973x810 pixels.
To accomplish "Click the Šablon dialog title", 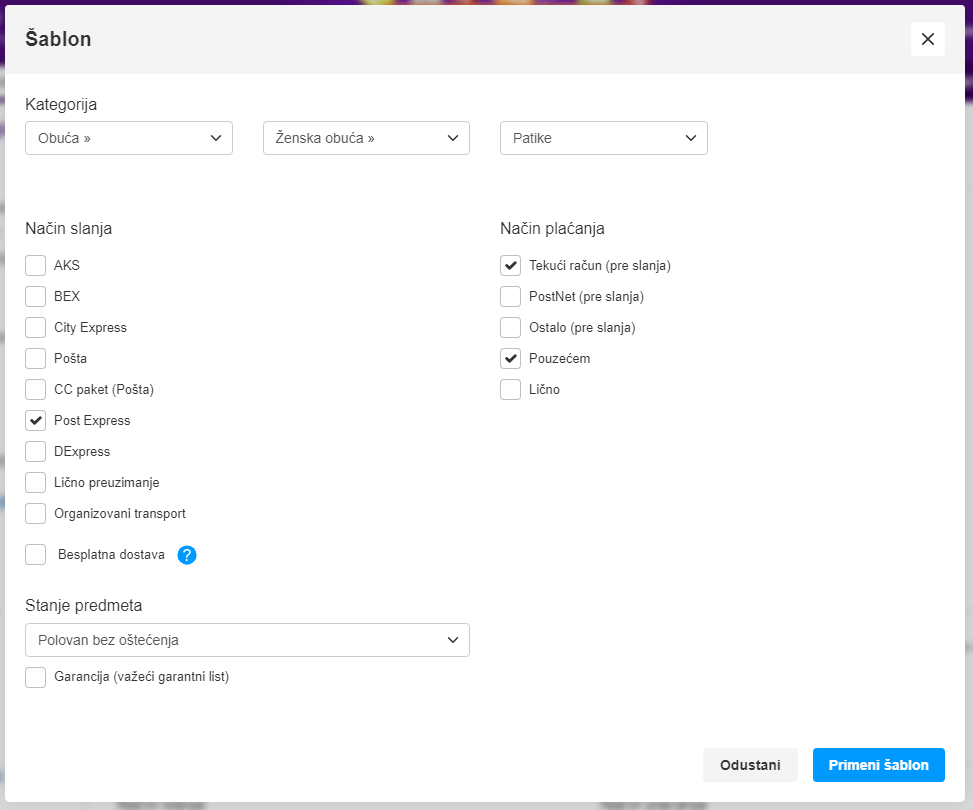I will point(58,38).
